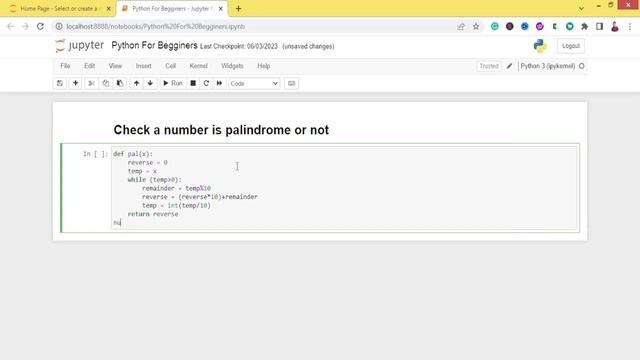Click the Python 3 (ipykernel) kernel name
Screen dimensions: 640x360
[x=547, y=66]
